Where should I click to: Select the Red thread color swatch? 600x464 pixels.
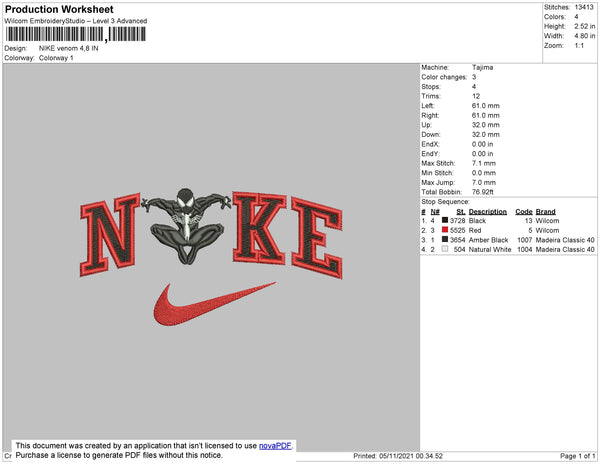[x=445, y=230]
